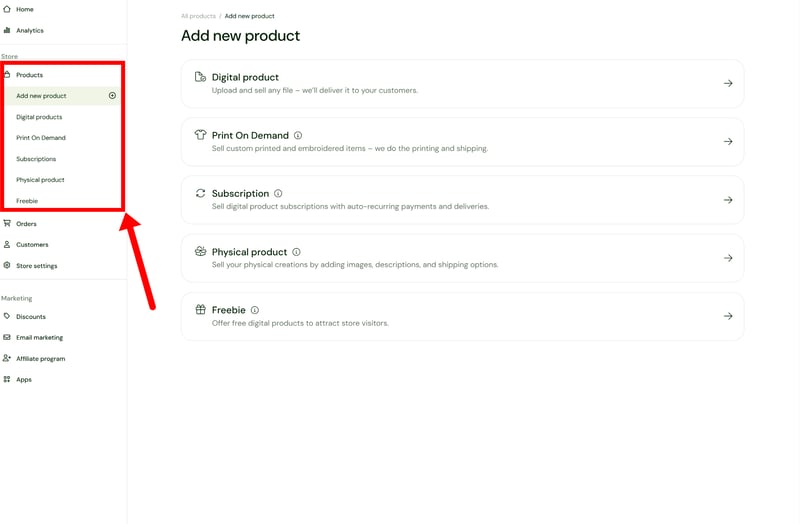Screen dimensions: 800x524
Task: Choose the Physical product card
Action: (x=462, y=258)
